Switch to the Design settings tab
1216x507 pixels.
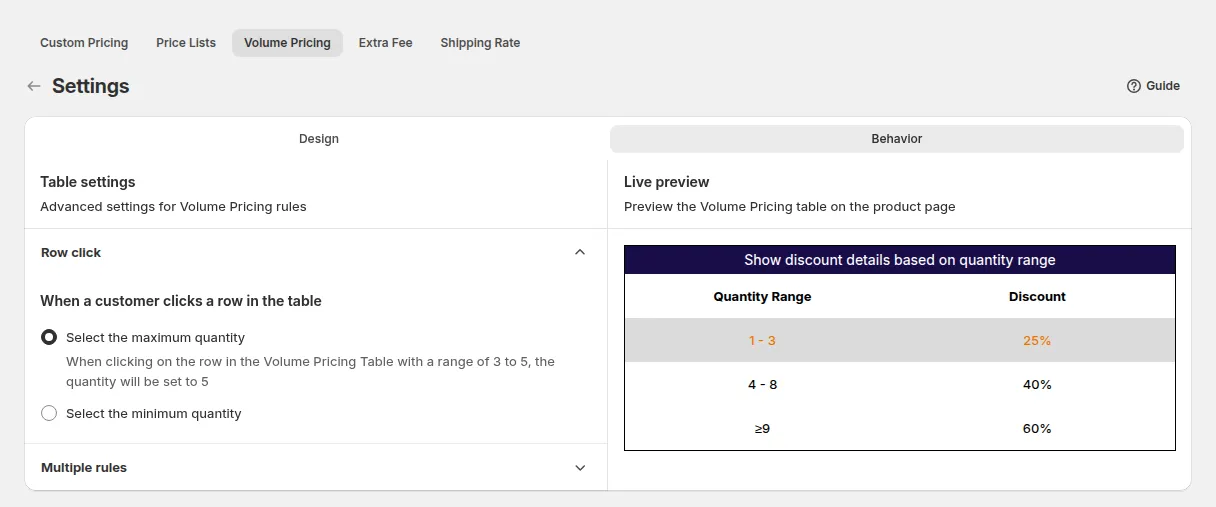pyautogui.click(x=319, y=139)
